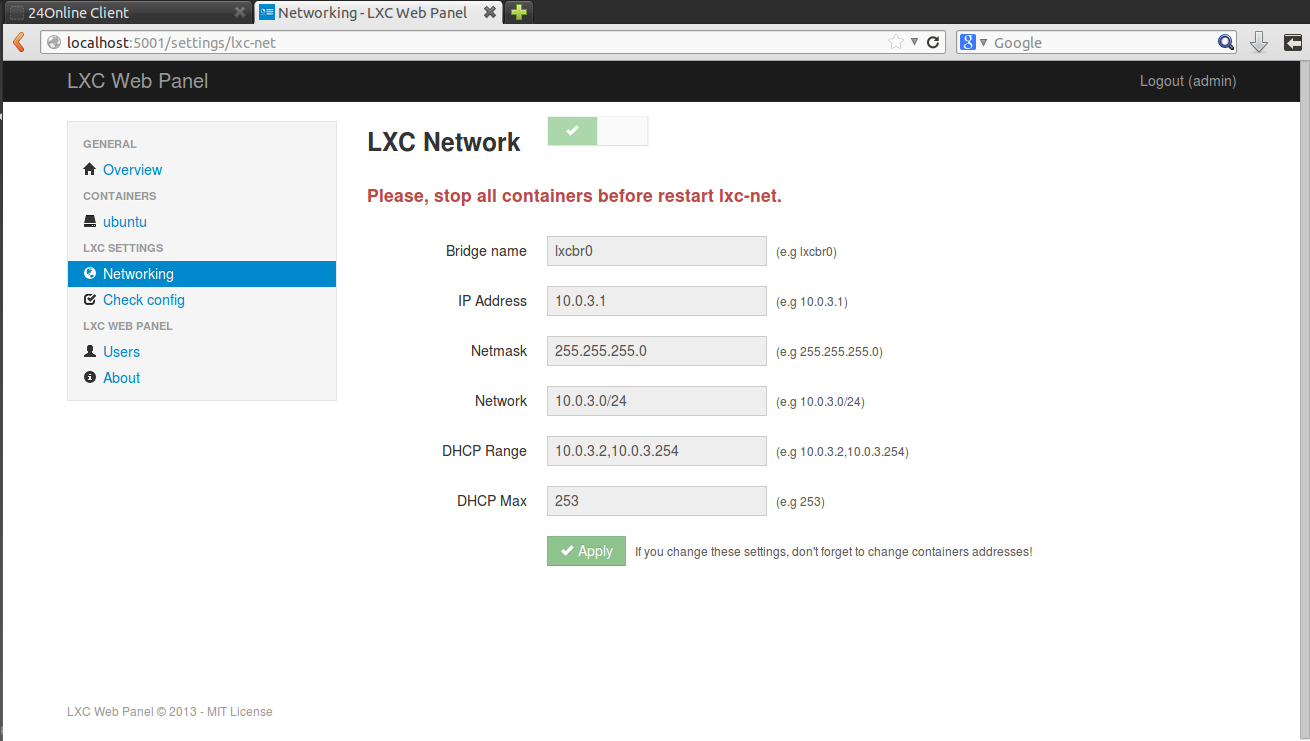The height and width of the screenshot is (741, 1310).
Task: Open the search engine dropdown arrow
Action: click(x=983, y=42)
